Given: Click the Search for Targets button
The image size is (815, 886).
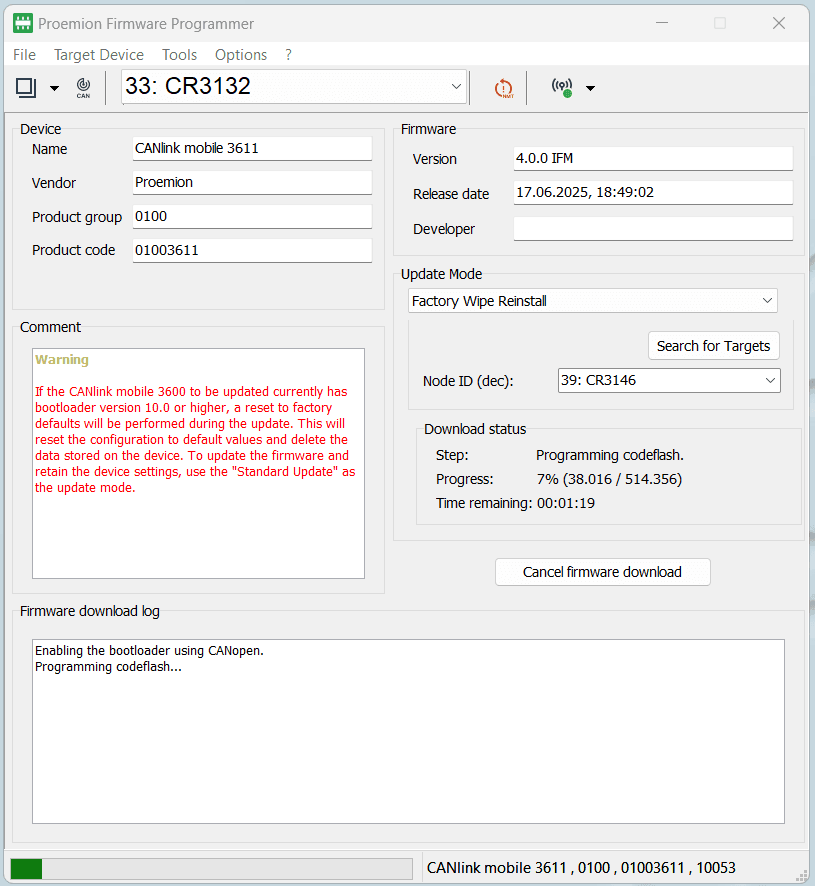Looking at the screenshot, I should tap(713, 346).
